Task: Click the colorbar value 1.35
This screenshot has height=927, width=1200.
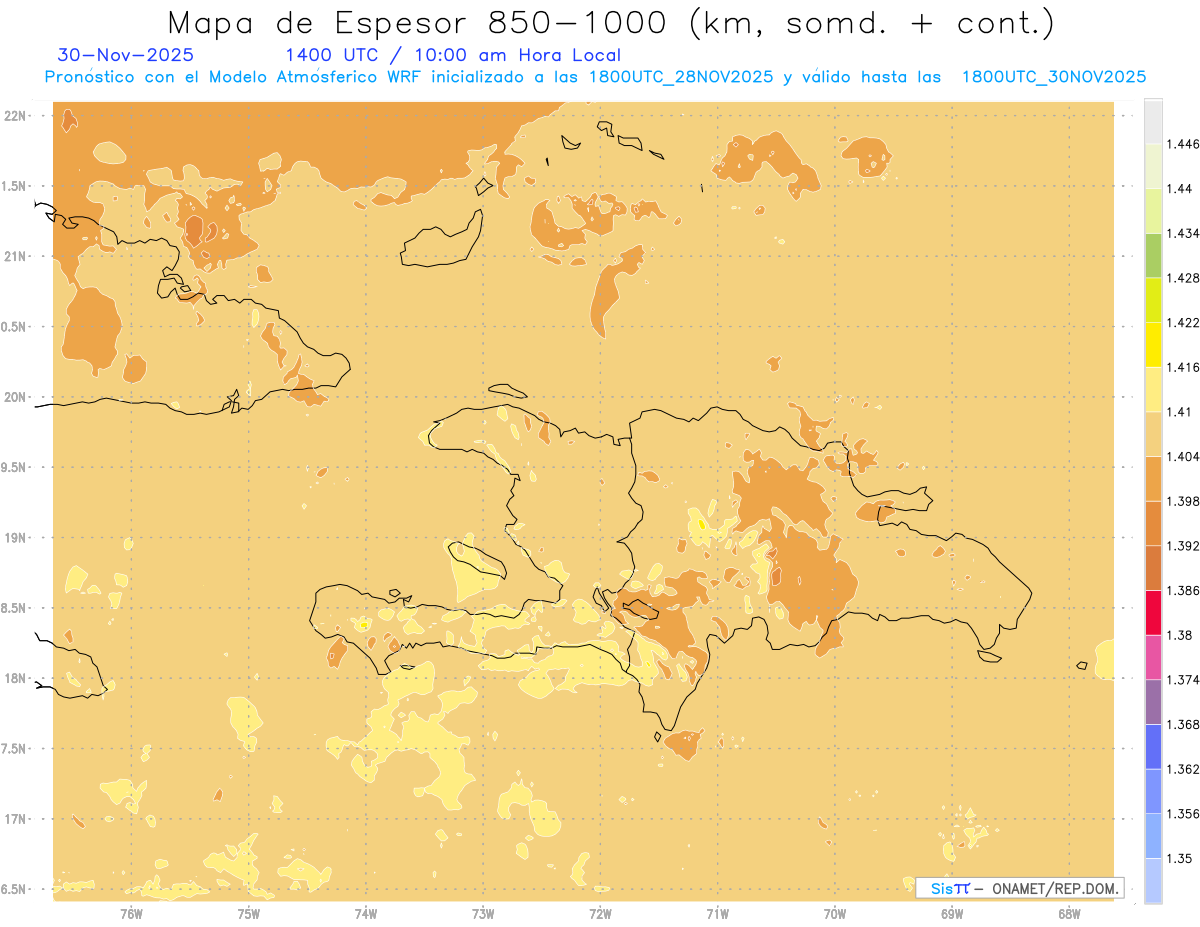Action: click(x=1180, y=858)
